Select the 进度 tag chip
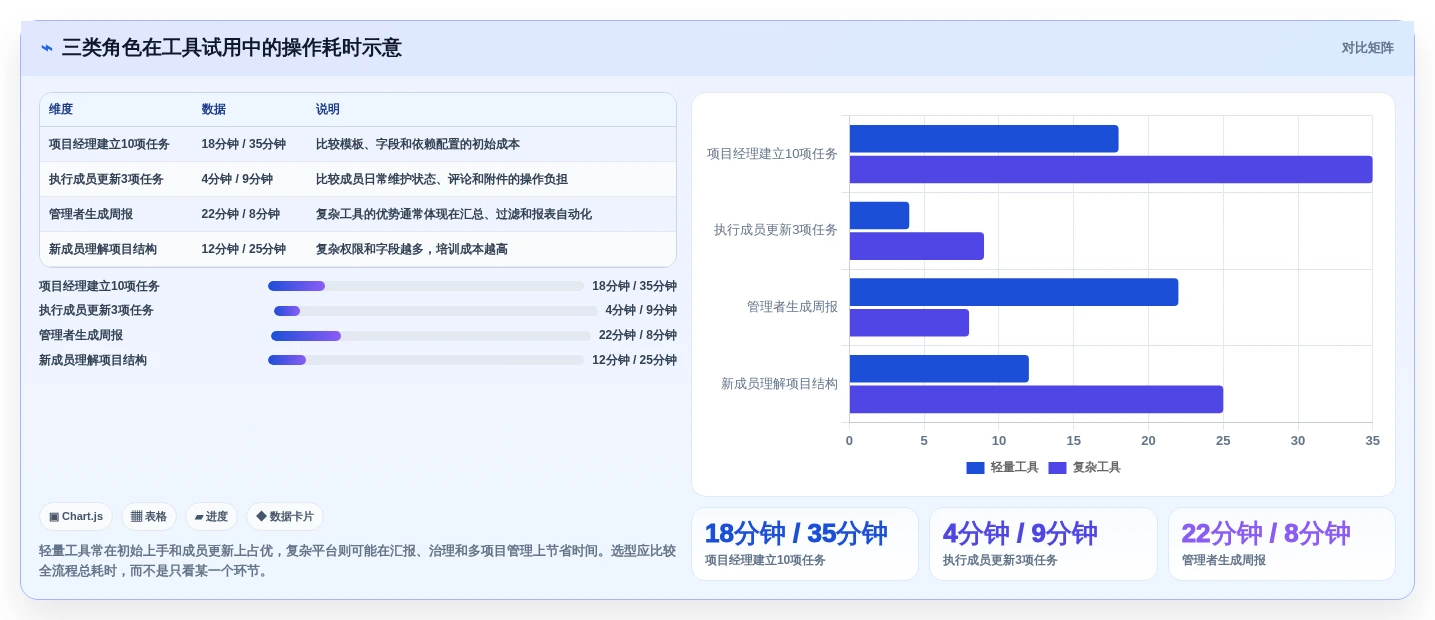The height and width of the screenshot is (620, 1435). point(211,517)
